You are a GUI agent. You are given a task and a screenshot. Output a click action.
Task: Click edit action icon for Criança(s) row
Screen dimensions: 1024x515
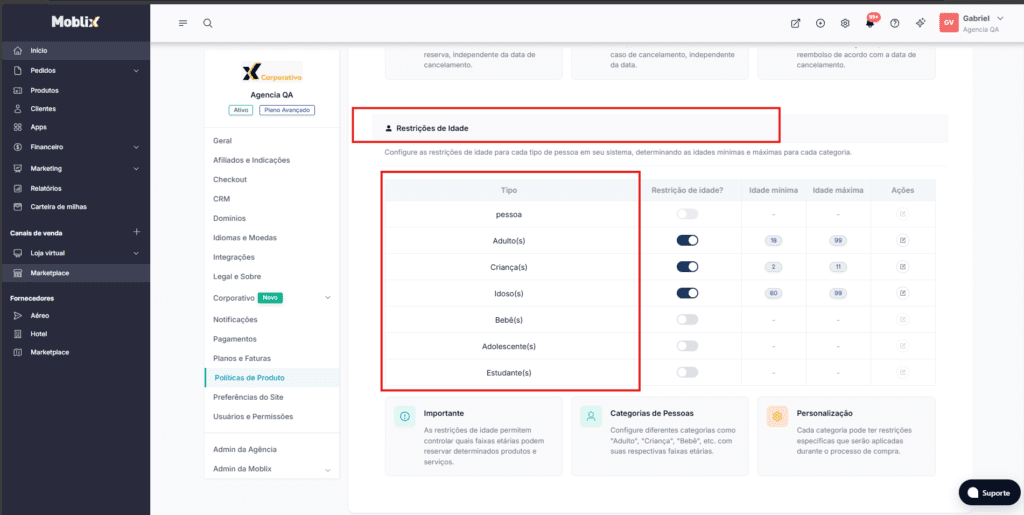[903, 266]
